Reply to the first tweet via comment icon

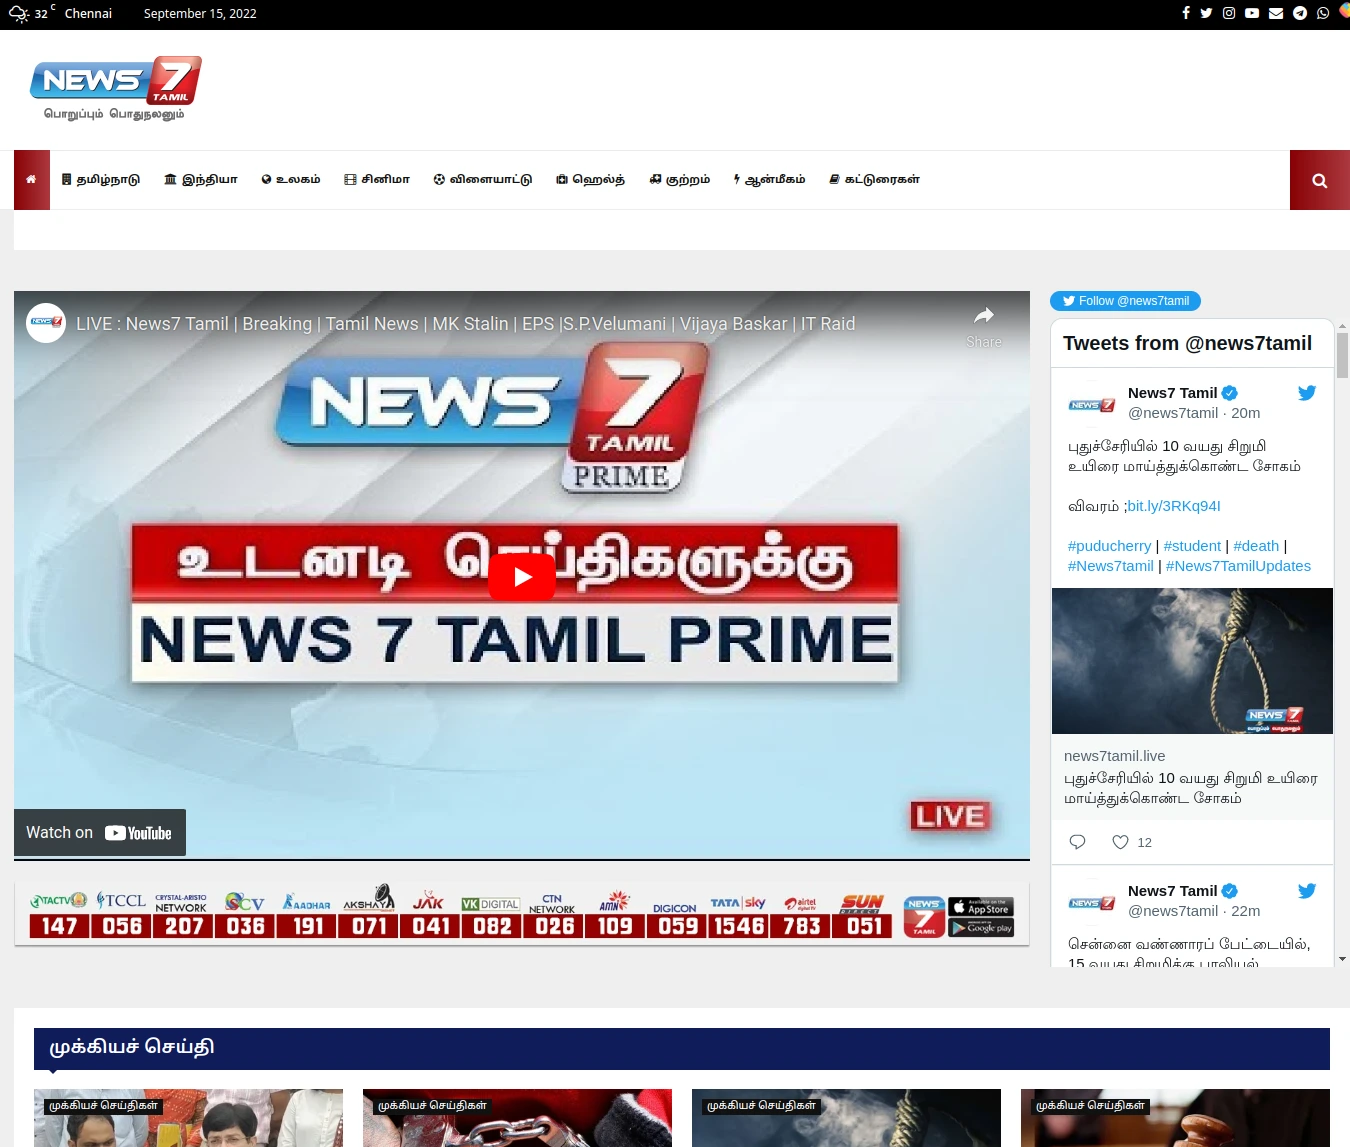pyautogui.click(x=1077, y=842)
